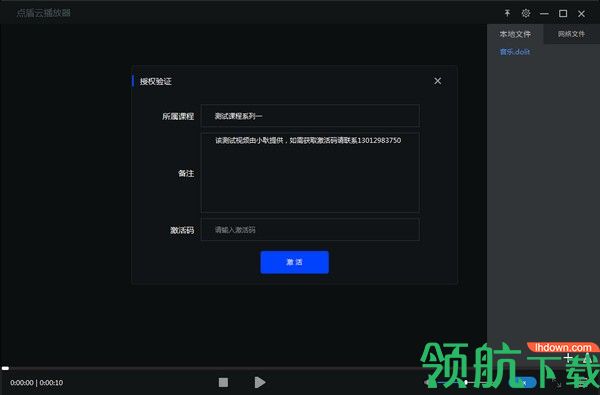Click the 所属课程 field showing 测试课程系列一
Screen dimensions: 600x395
[310, 116]
